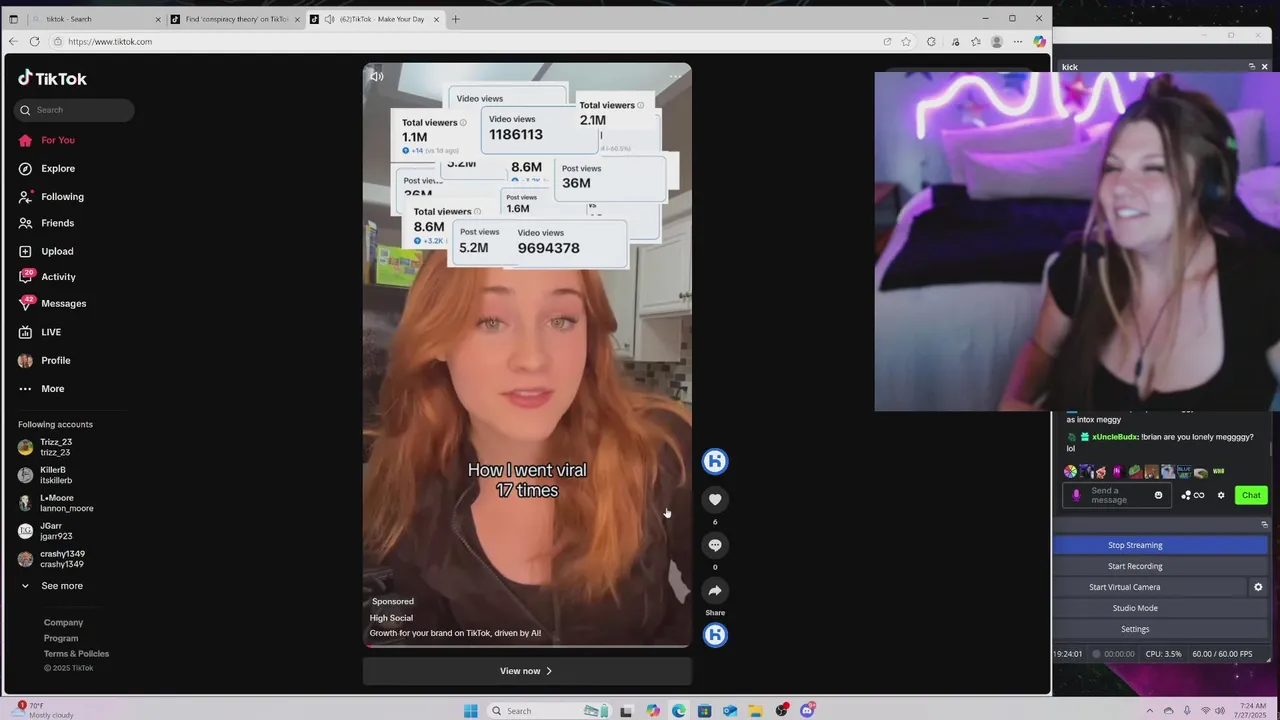Screen dimensions: 1280x720
Task: Open the Program footer link
Action: tap(60, 638)
